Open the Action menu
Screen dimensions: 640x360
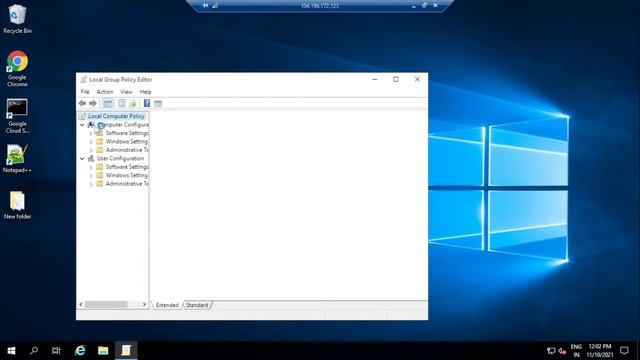(104, 92)
